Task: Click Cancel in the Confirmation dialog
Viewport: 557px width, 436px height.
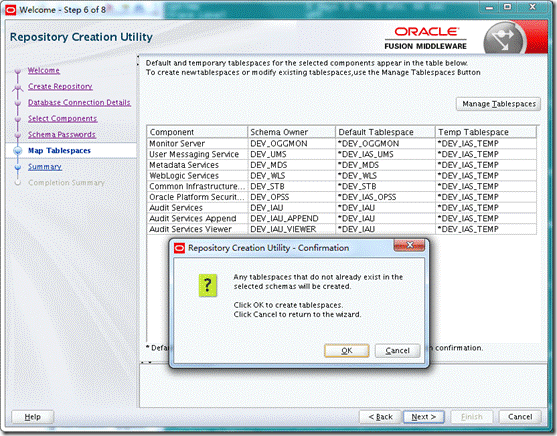Action: [x=398, y=351]
